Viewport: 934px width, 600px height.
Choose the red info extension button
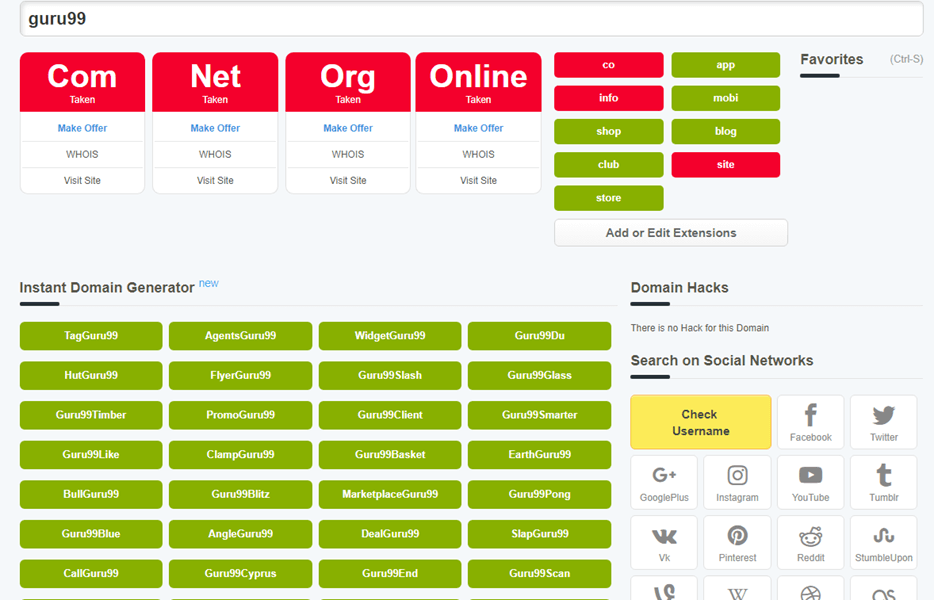coord(608,98)
